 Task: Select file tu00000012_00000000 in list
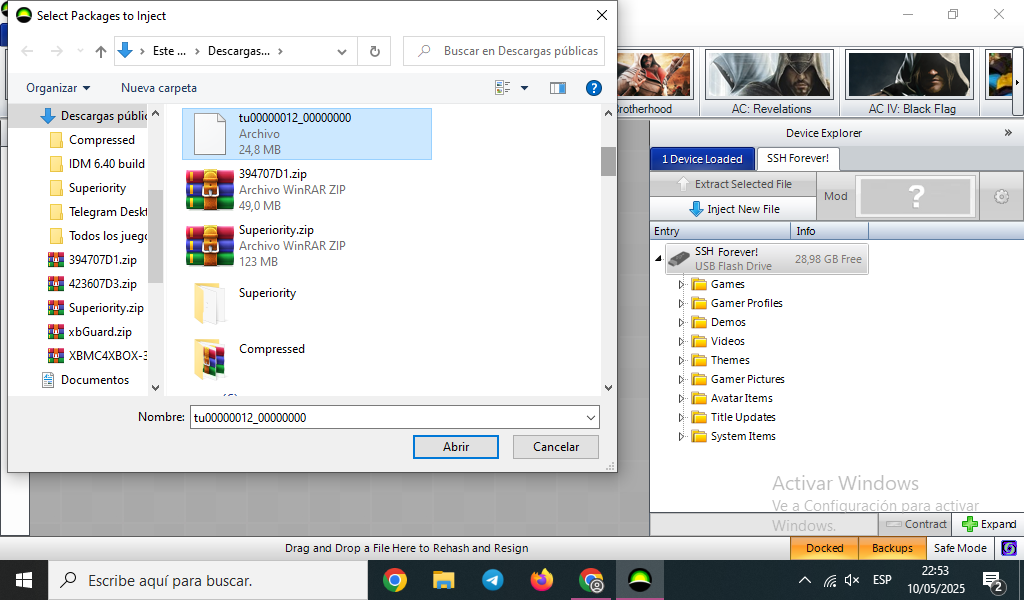pos(307,134)
